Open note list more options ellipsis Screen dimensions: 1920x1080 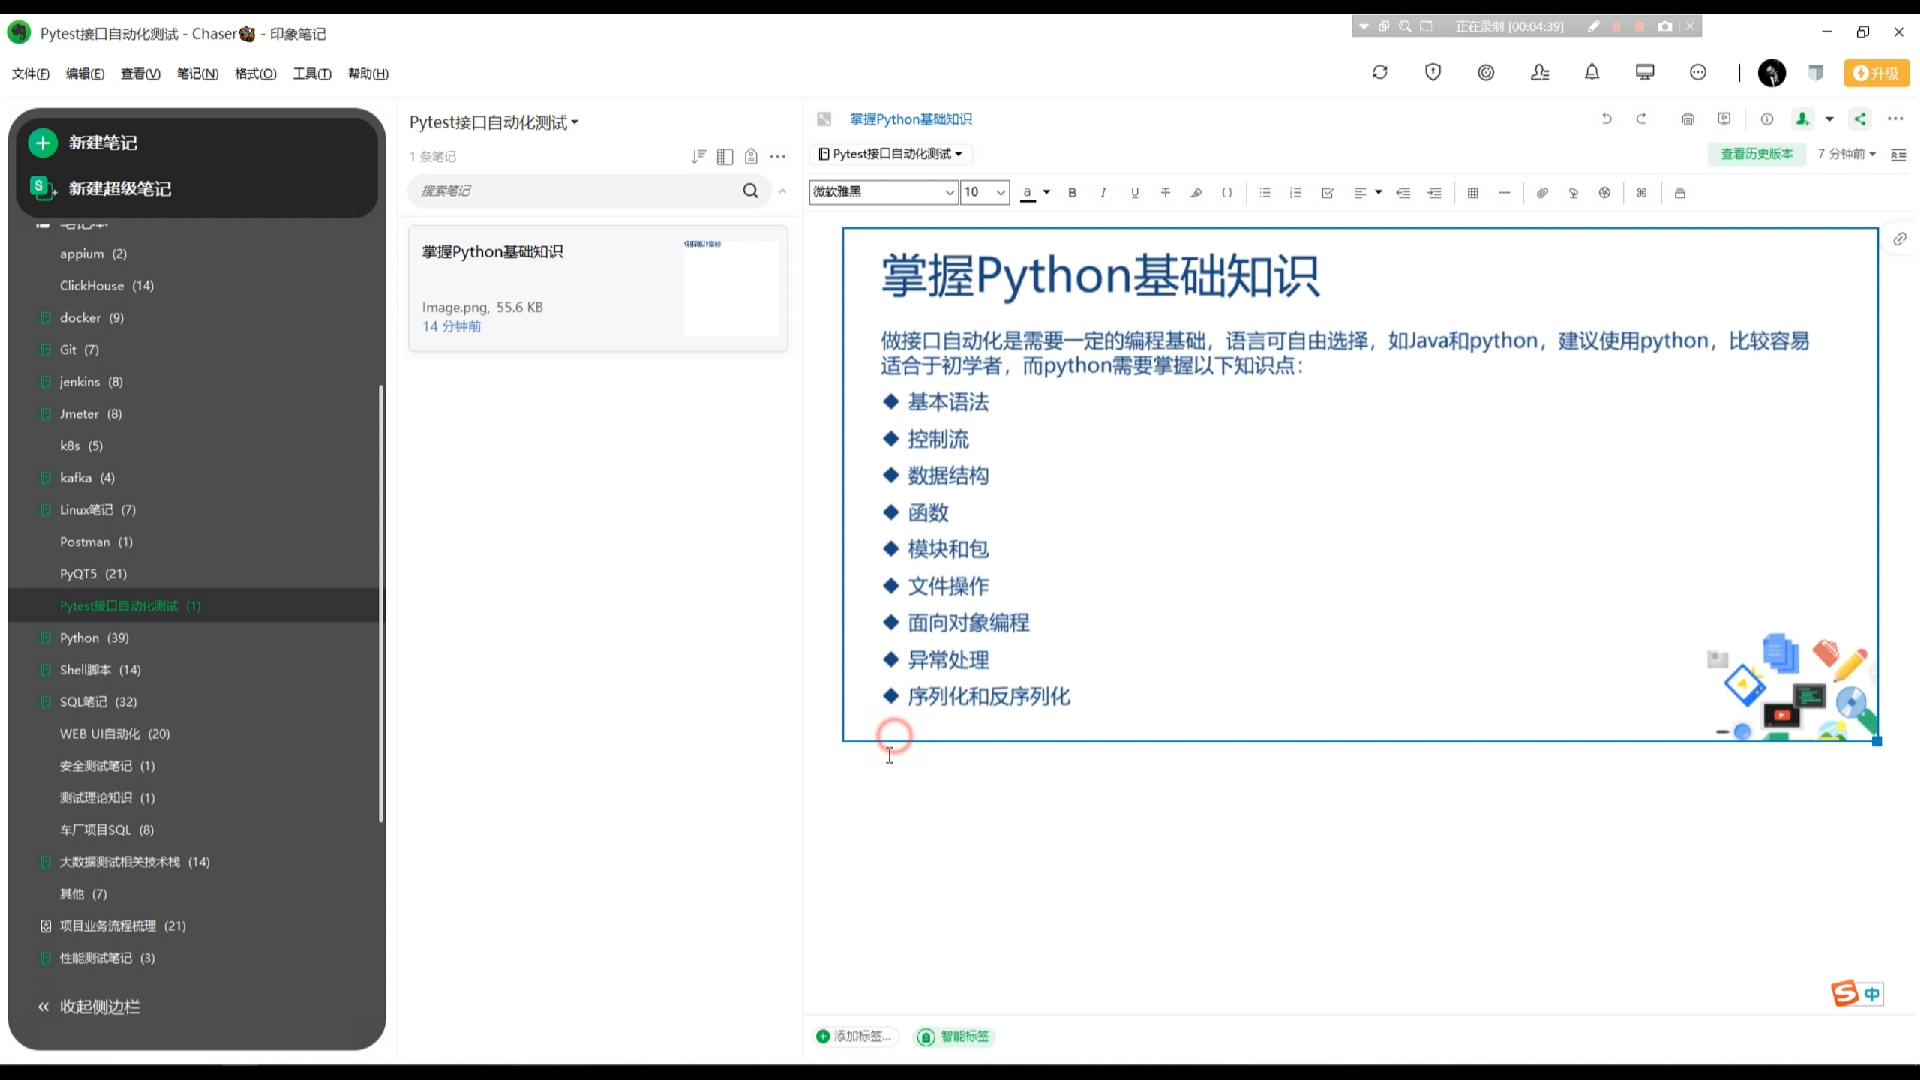click(777, 156)
